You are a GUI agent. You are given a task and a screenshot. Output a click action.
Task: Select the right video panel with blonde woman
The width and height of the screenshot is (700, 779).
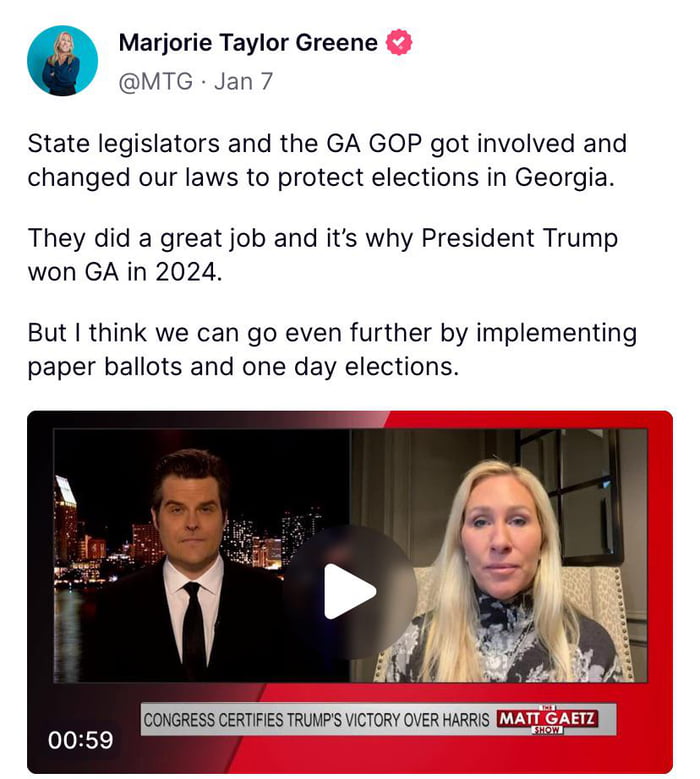coord(499,555)
